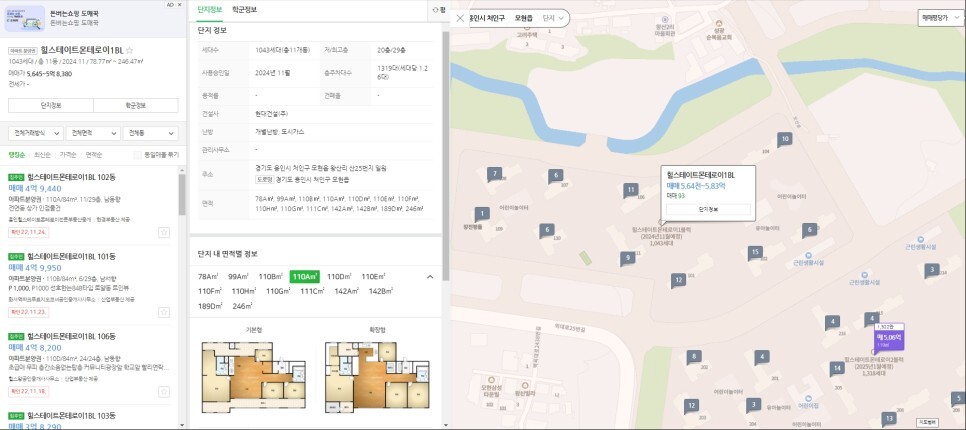
Task: Star the 106동 listing priced 4억 8,200
Action: pos(164,391)
